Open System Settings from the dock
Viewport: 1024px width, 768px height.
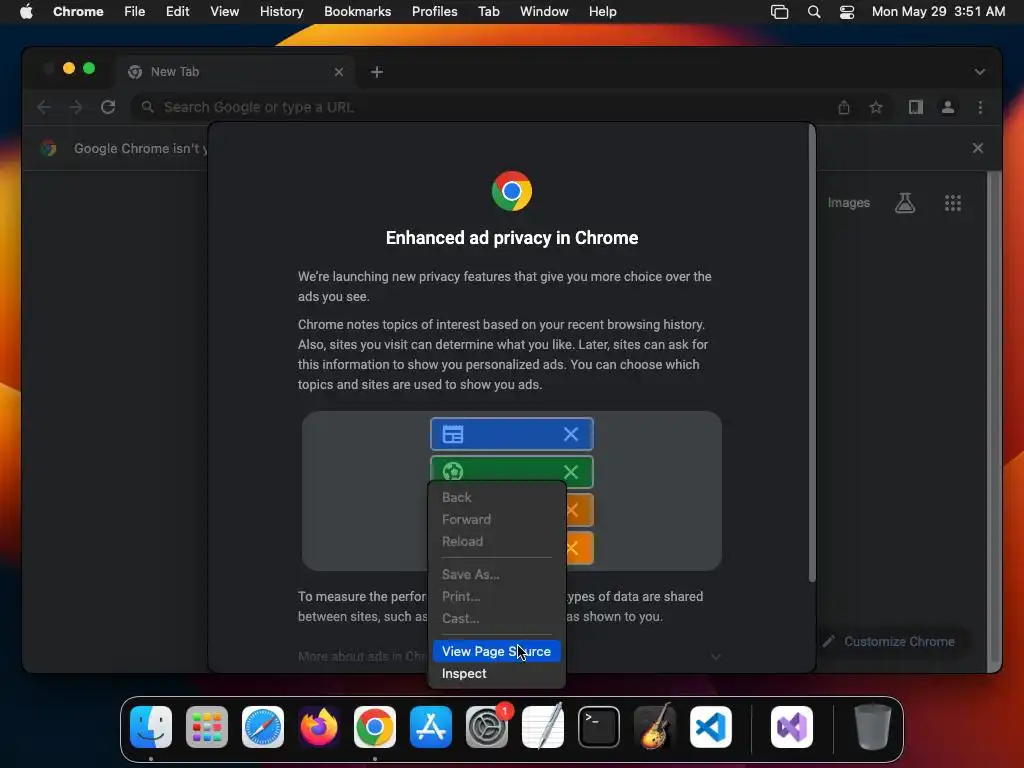tap(487, 727)
